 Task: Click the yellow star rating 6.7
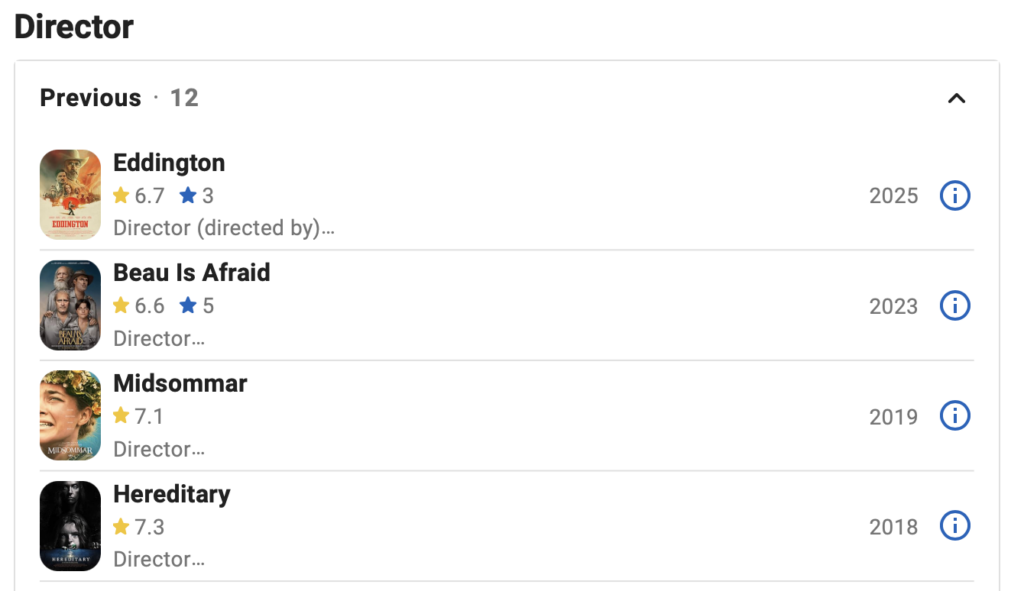point(138,195)
